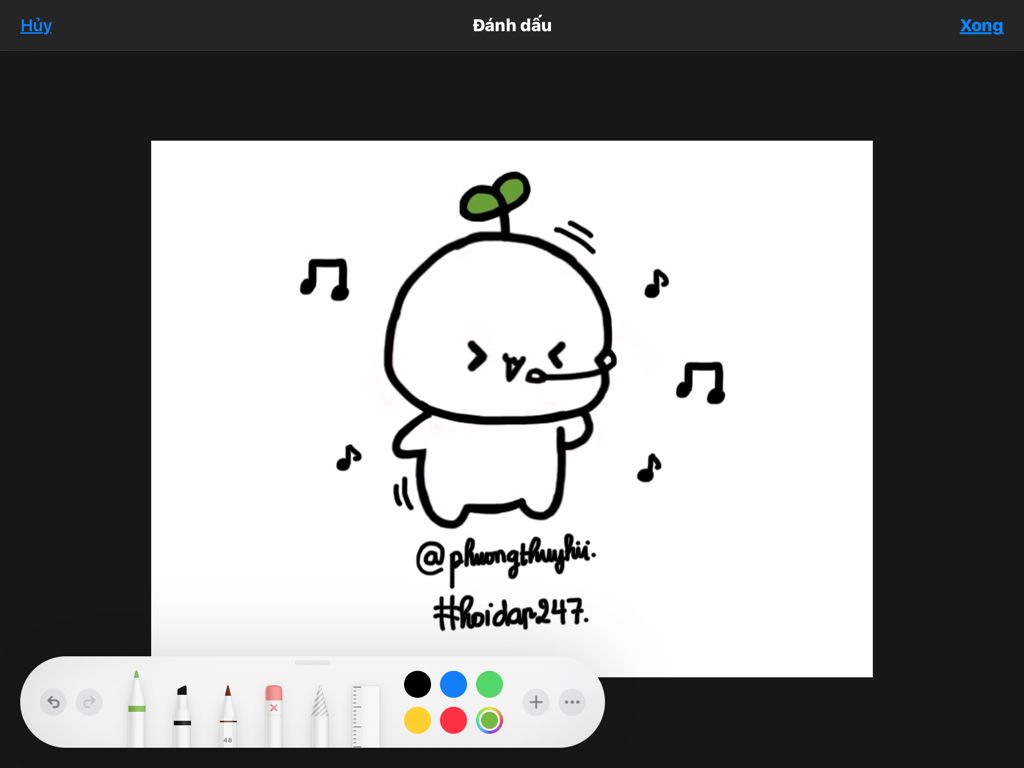Select the pink eraser tool
The width and height of the screenshot is (1024, 768).
click(x=274, y=716)
